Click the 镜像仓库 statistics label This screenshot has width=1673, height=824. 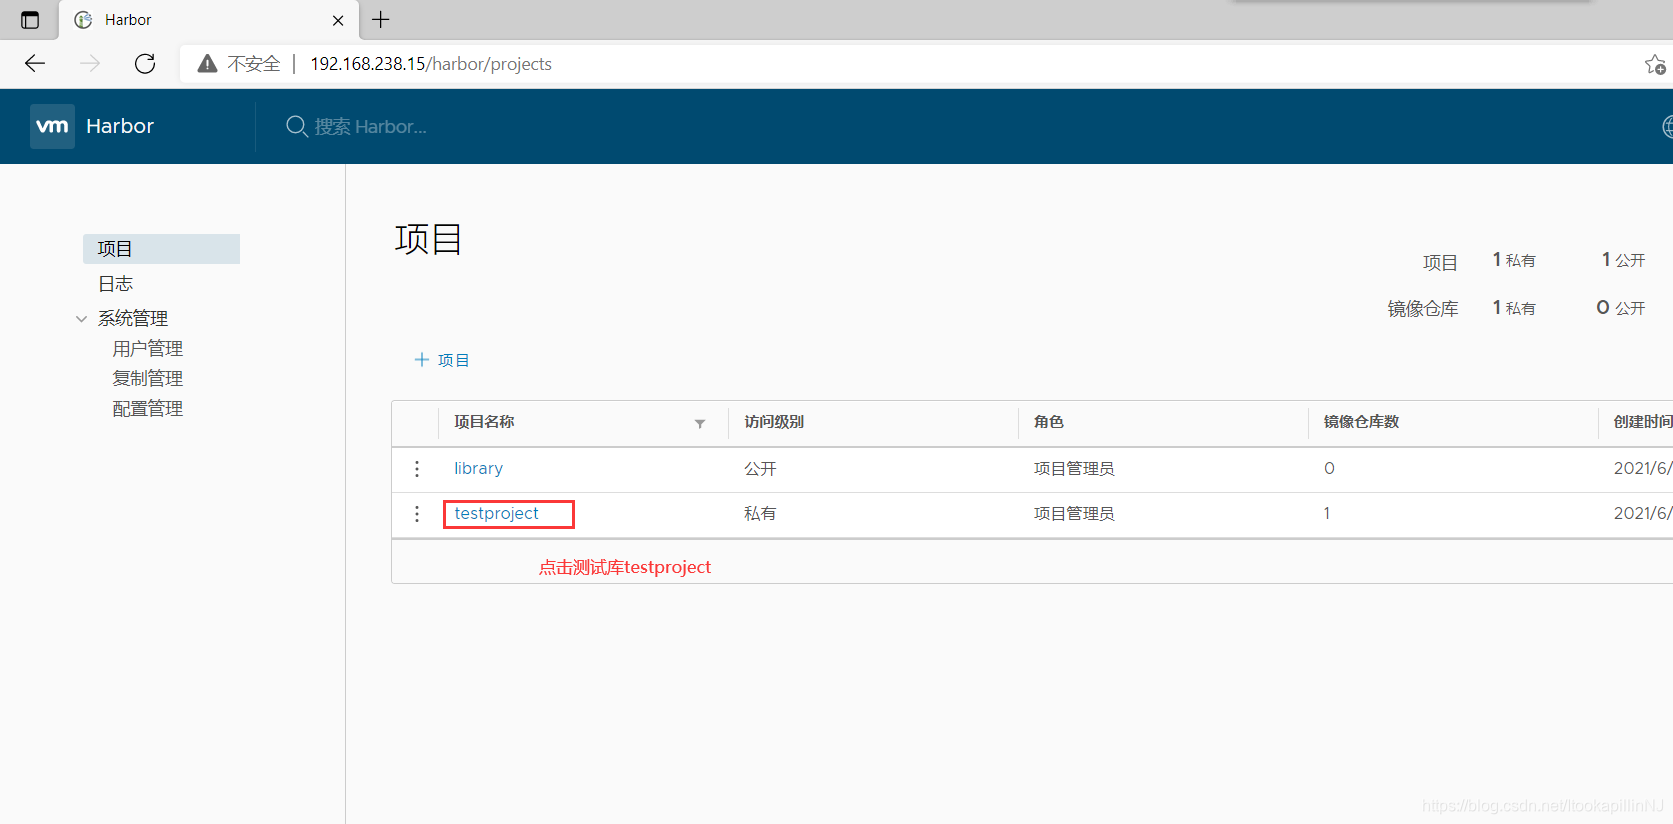(x=1422, y=309)
